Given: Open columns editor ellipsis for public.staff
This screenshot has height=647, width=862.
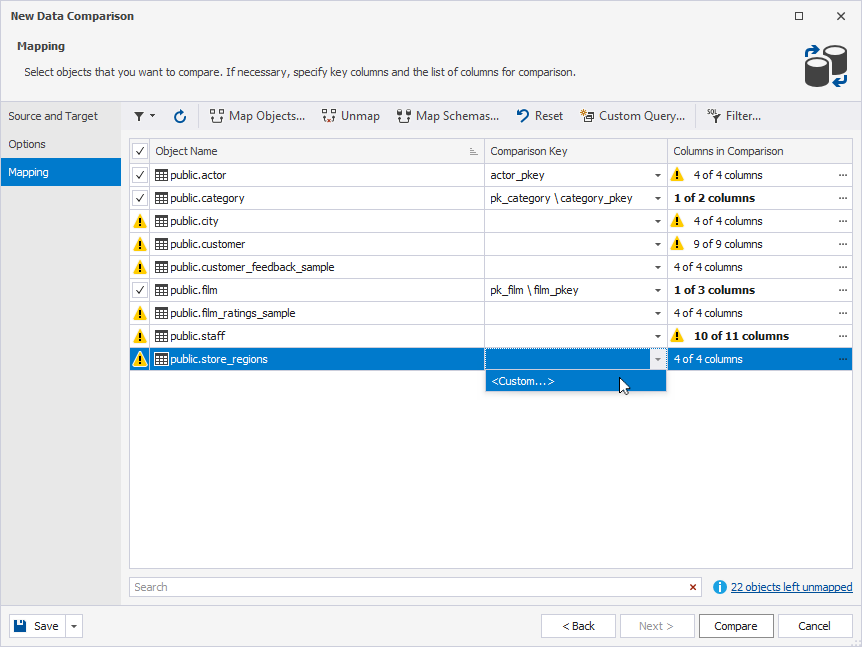Looking at the screenshot, I should (843, 336).
